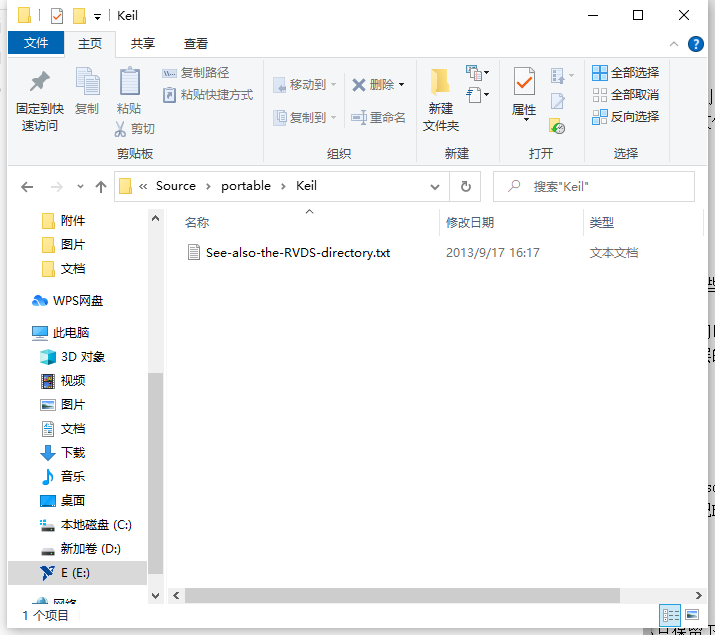Go up one folder level

tap(101, 187)
